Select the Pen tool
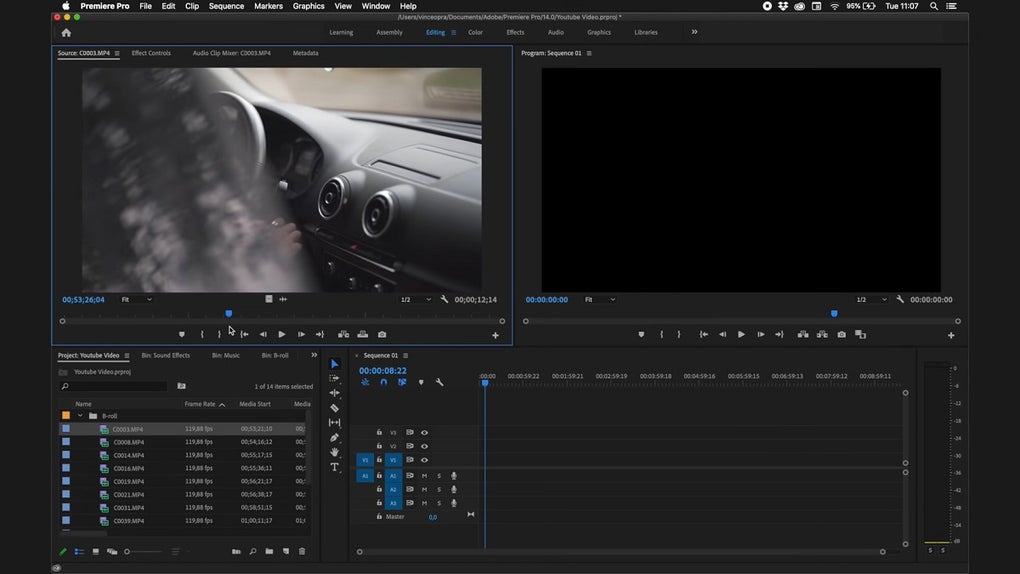Image resolution: width=1020 pixels, height=574 pixels. coord(334,438)
